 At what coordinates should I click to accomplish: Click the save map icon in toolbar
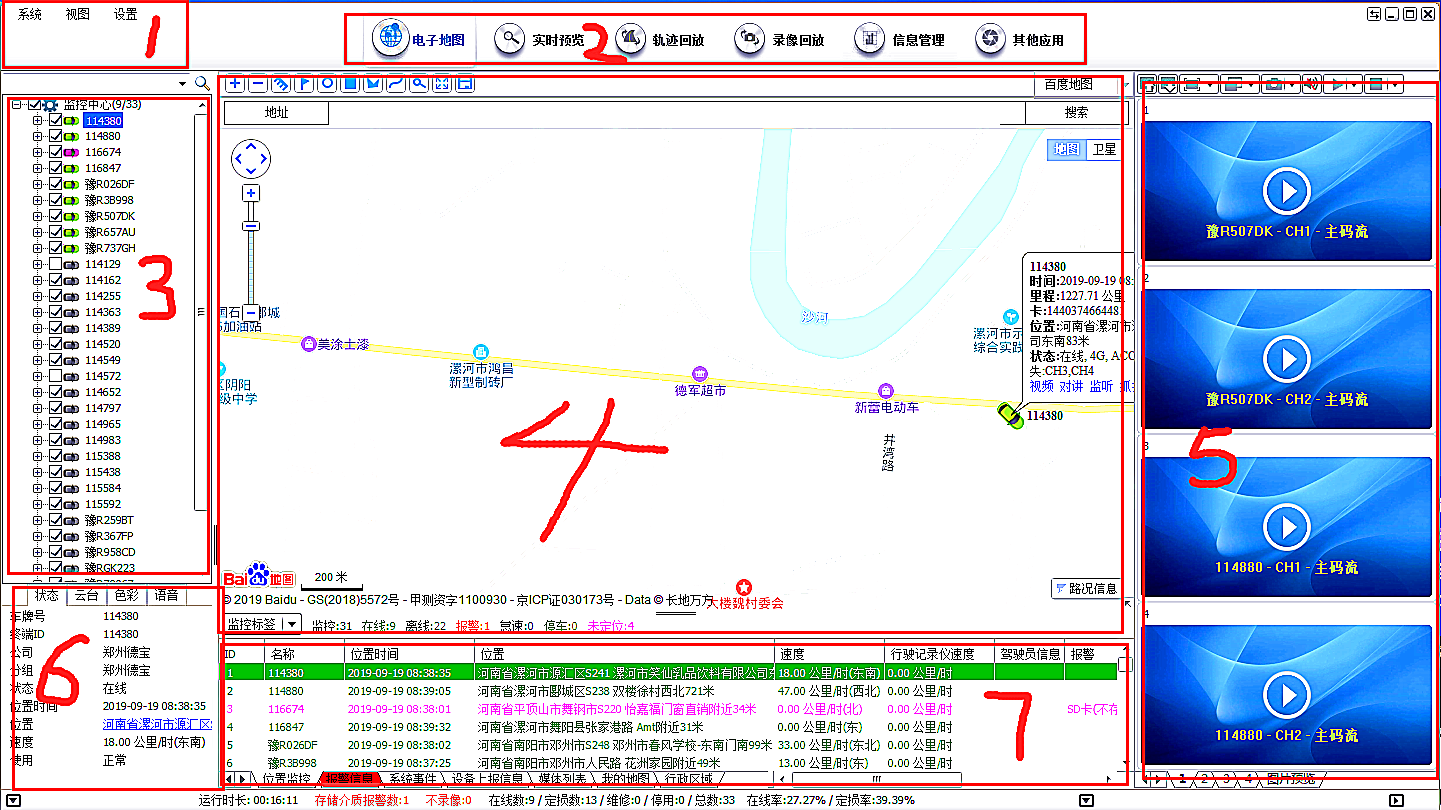pyautogui.click(x=465, y=84)
